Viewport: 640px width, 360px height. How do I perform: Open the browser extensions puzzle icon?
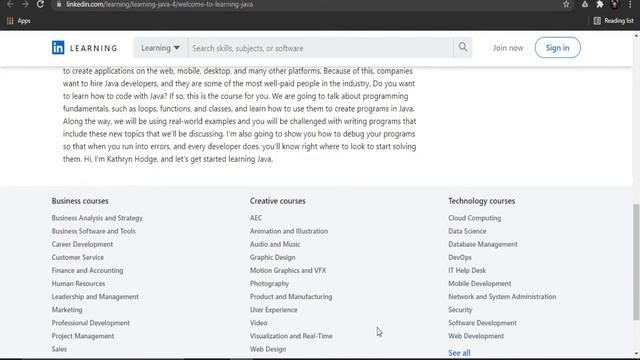coord(600,4)
